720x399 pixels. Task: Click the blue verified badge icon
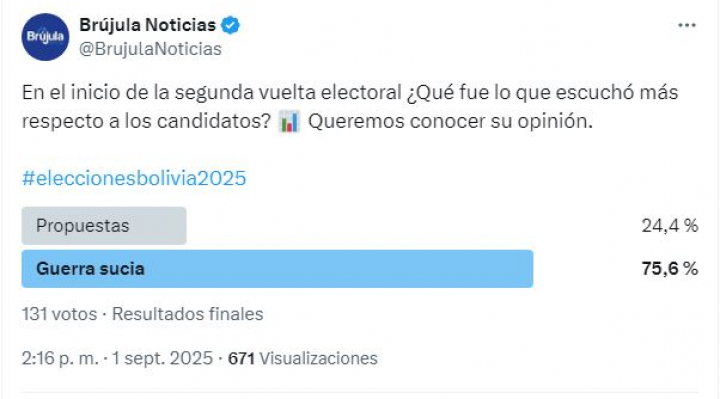coord(231,25)
